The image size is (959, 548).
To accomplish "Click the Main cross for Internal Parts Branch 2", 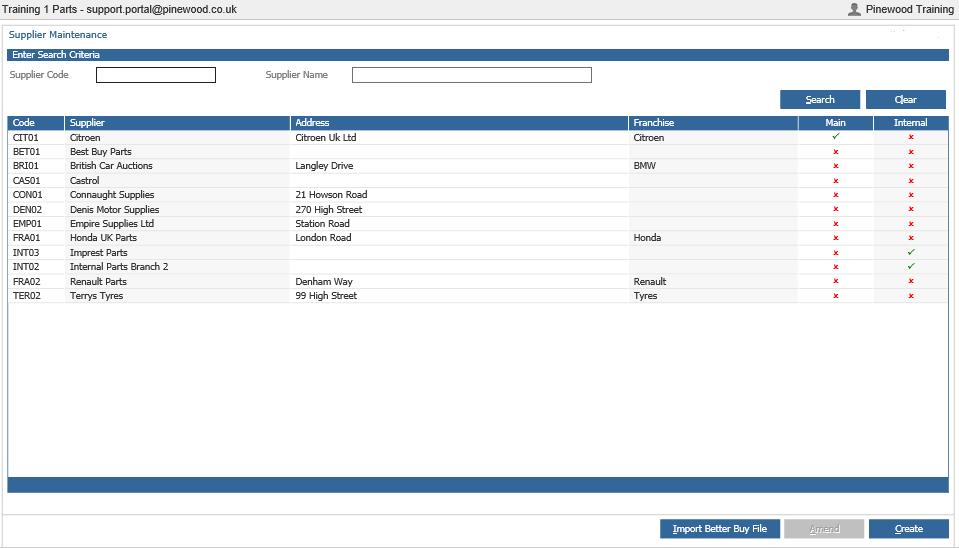I will click(835, 267).
